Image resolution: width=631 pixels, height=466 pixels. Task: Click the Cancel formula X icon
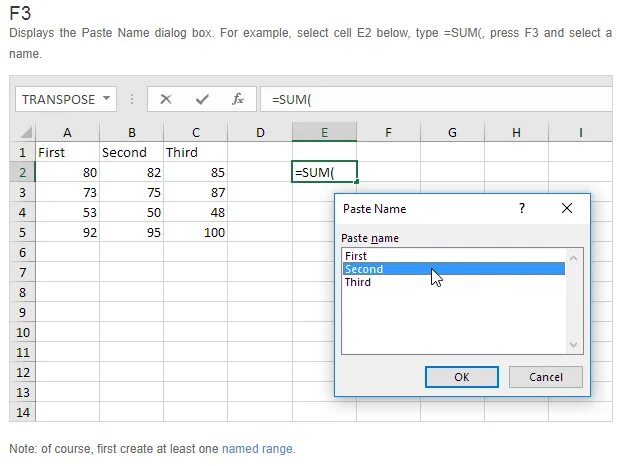point(166,99)
